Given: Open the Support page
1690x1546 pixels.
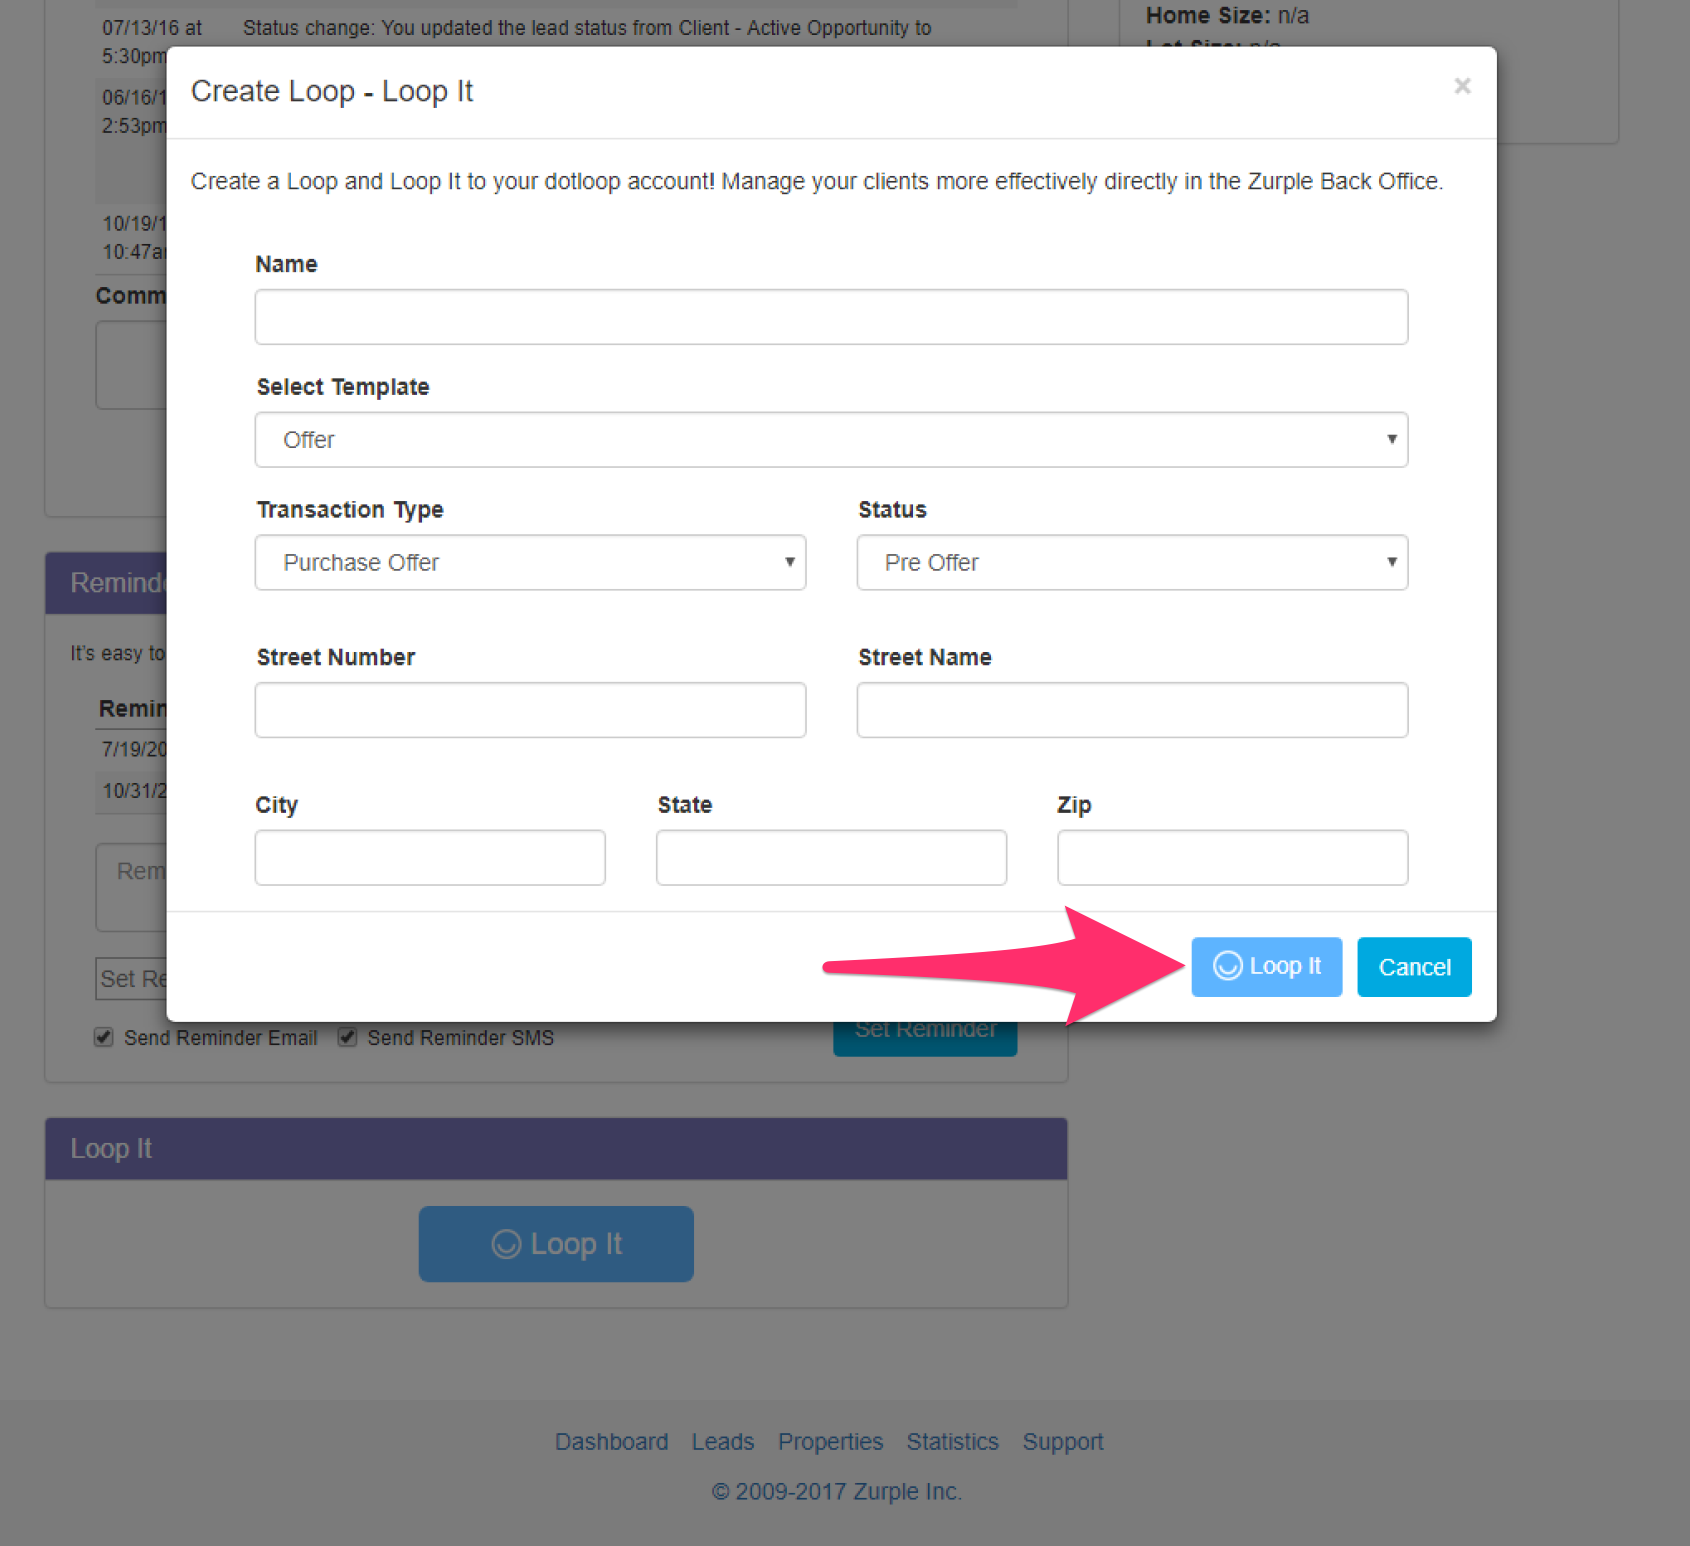Looking at the screenshot, I should [1062, 1441].
